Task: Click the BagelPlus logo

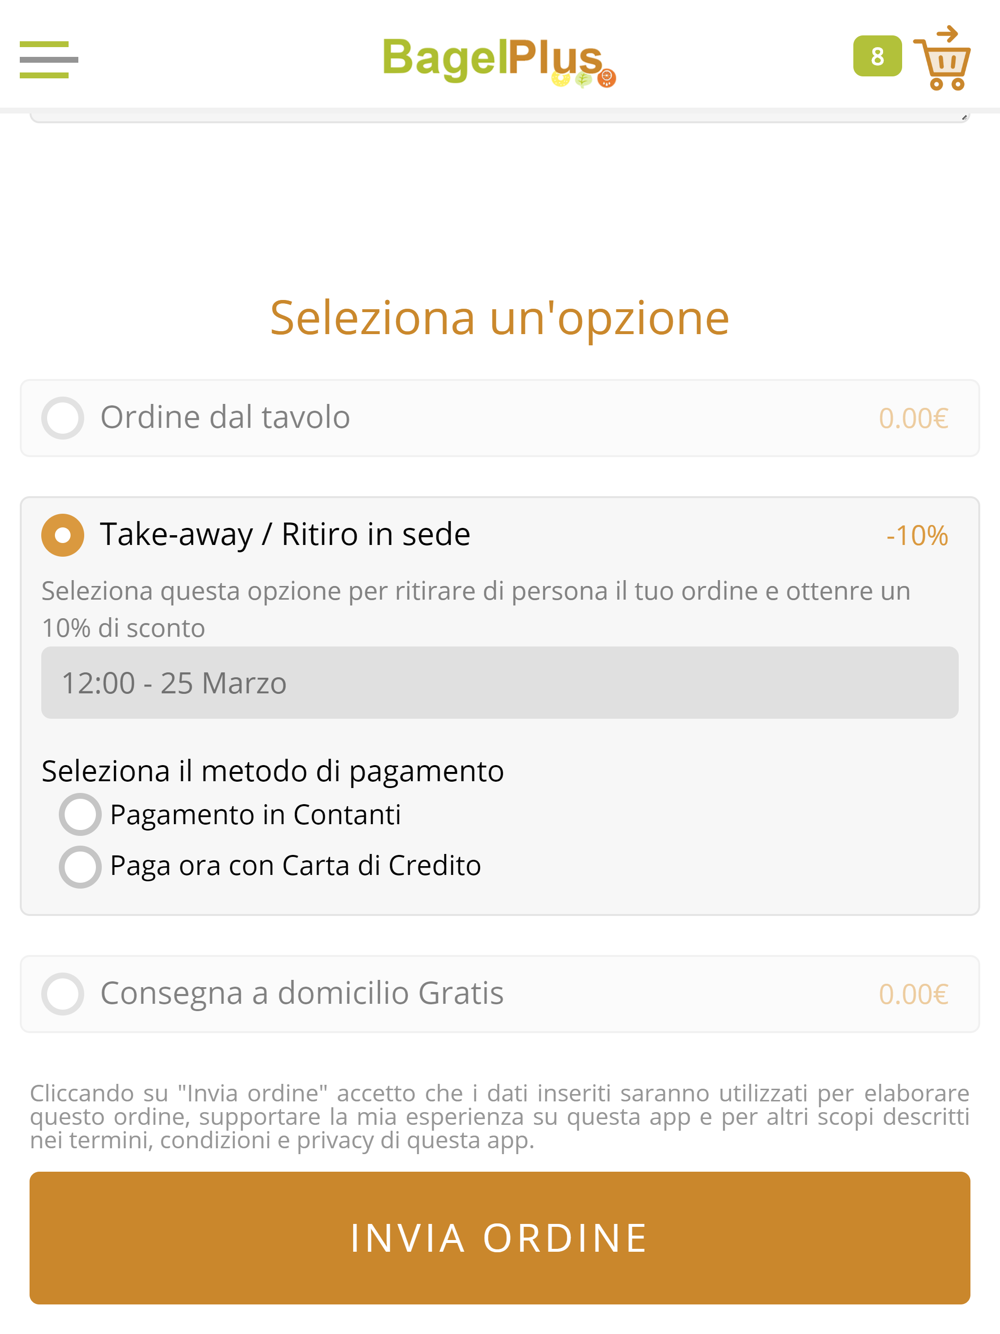Action: 498,60
